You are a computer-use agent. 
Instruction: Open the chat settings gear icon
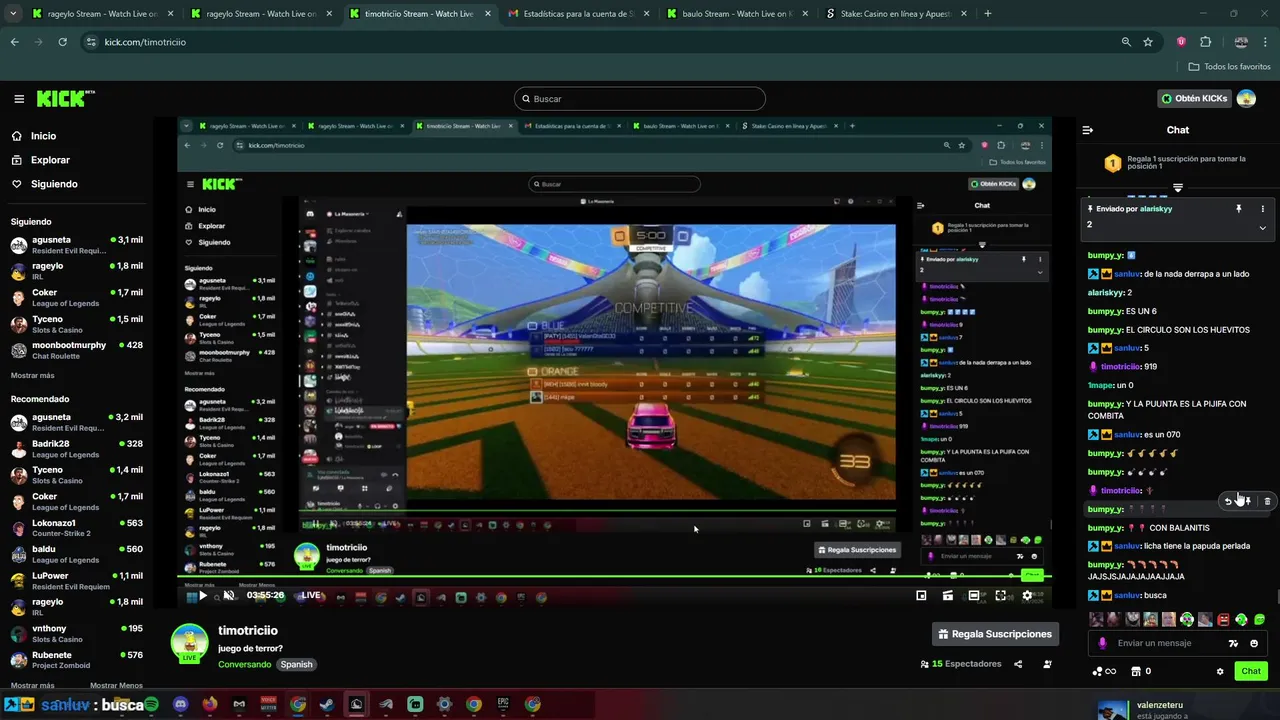(x=1220, y=671)
